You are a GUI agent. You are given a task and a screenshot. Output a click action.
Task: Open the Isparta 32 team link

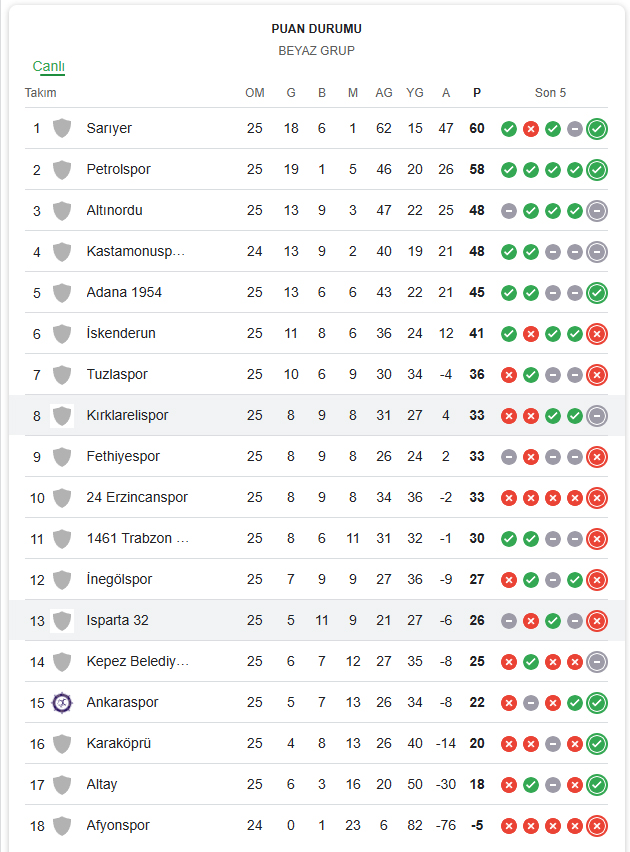coord(117,620)
